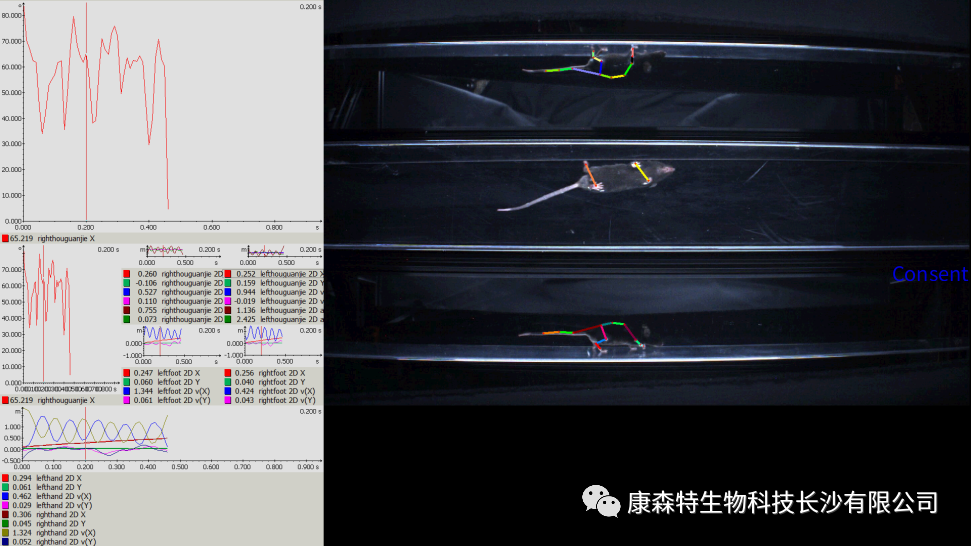
Task: Select red swatch under the top large graph
Action: click(x=5, y=239)
